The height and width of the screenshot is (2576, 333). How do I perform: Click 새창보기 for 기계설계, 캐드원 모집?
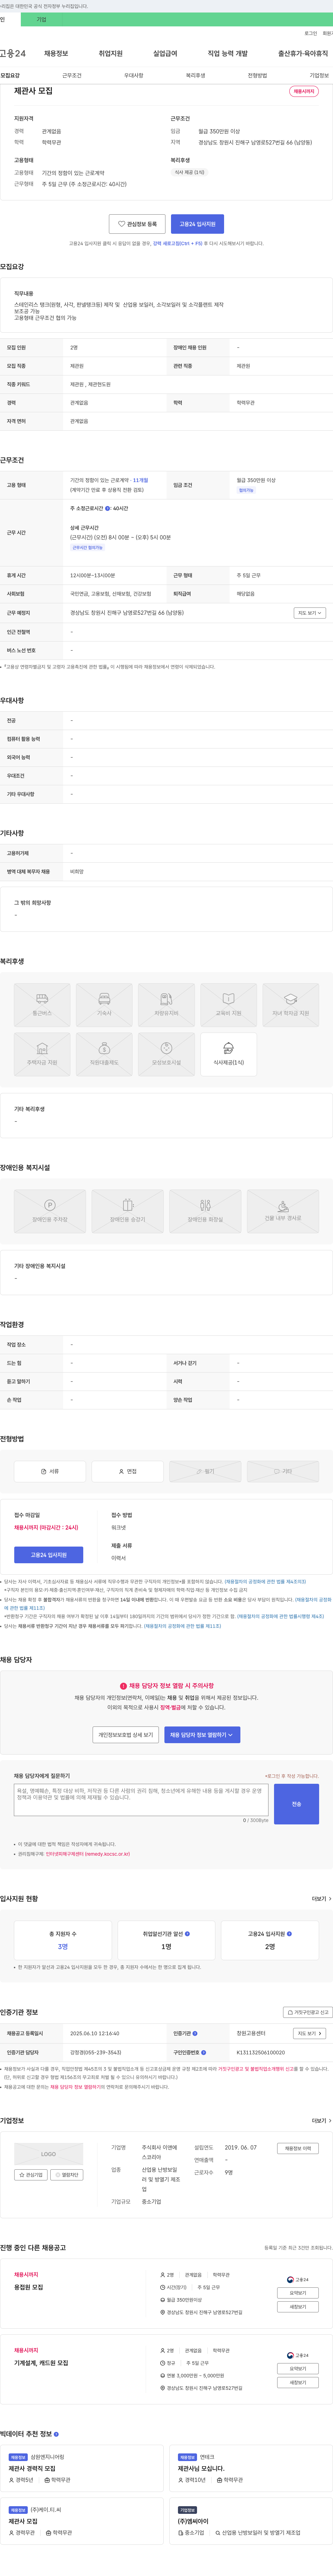298,2382
